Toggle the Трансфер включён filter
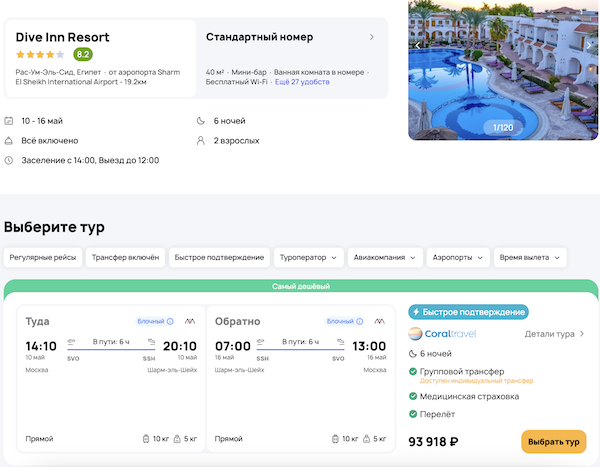The width and height of the screenshot is (600, 467). 125,257
